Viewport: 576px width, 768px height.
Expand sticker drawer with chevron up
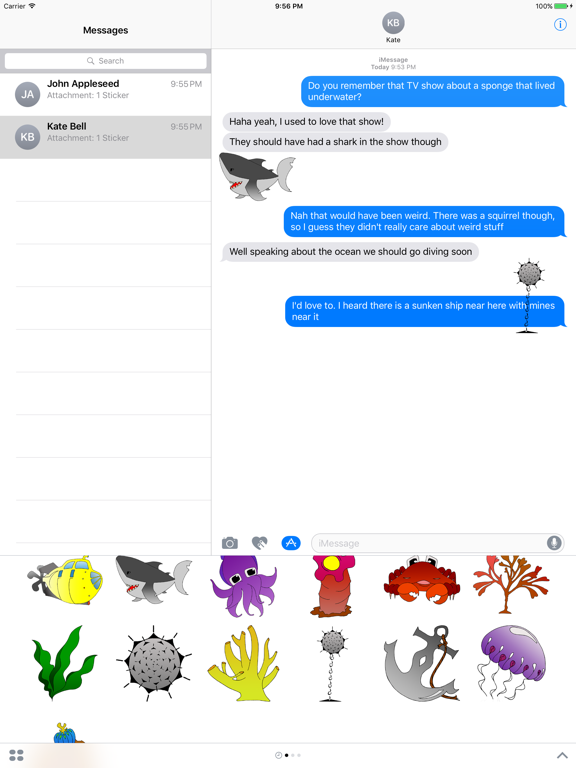(562, 755)
